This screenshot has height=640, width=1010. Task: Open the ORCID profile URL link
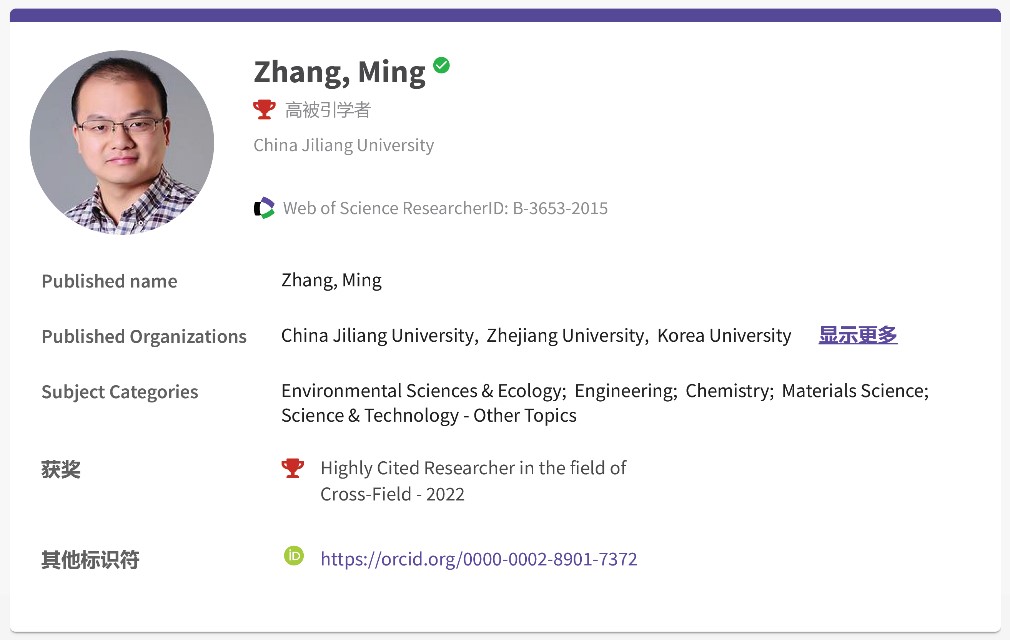(478, 559)
